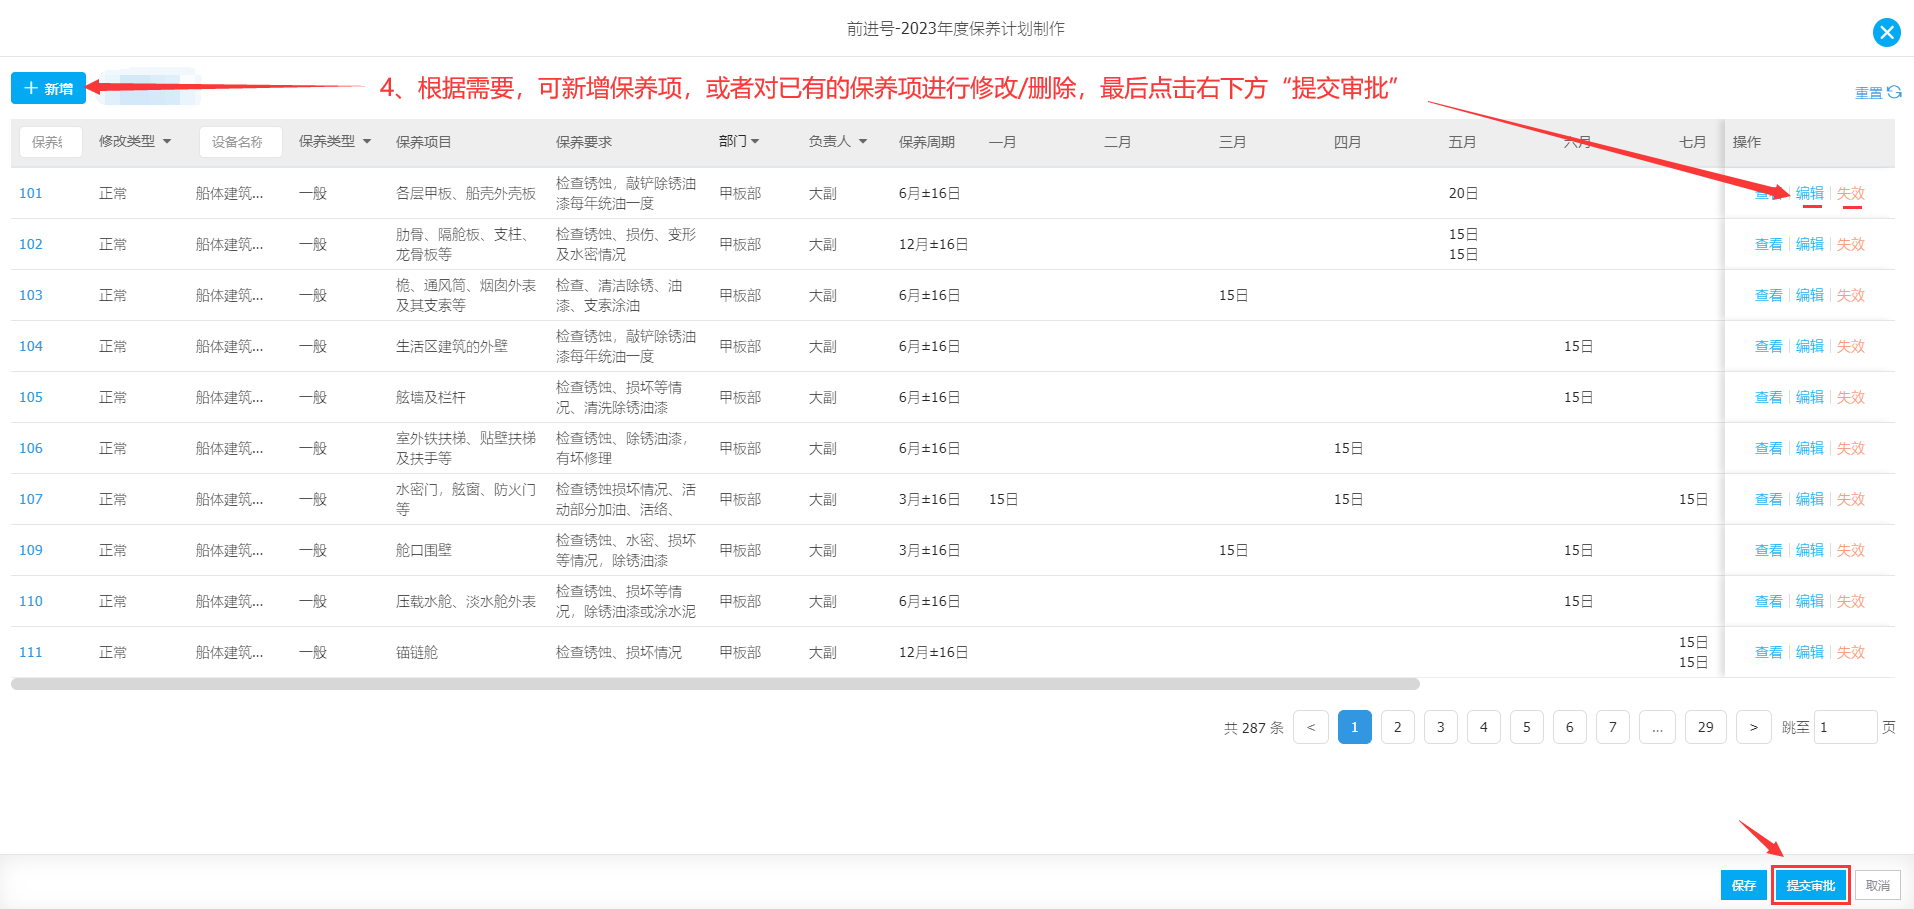Click the 新增 add button
The height and width of the screenshot is (909, 1914).
tap(48, 88)
